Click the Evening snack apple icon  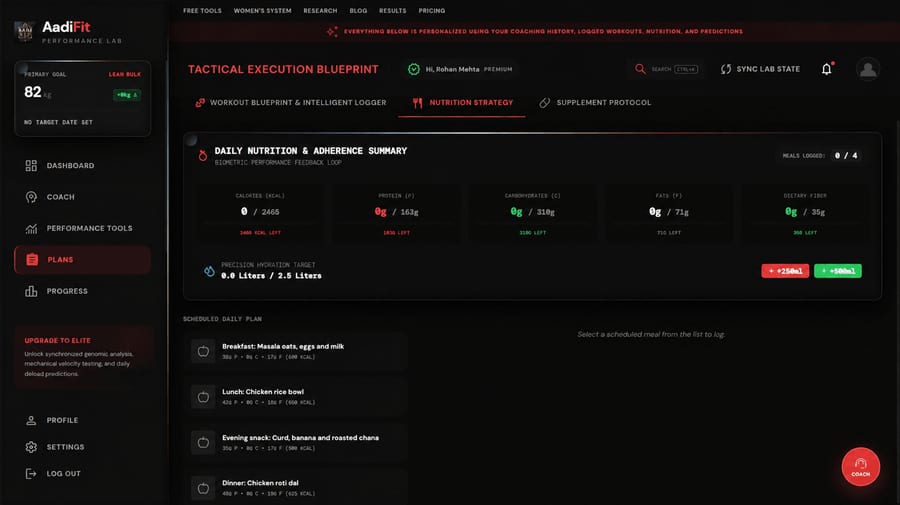coord(203,442)
